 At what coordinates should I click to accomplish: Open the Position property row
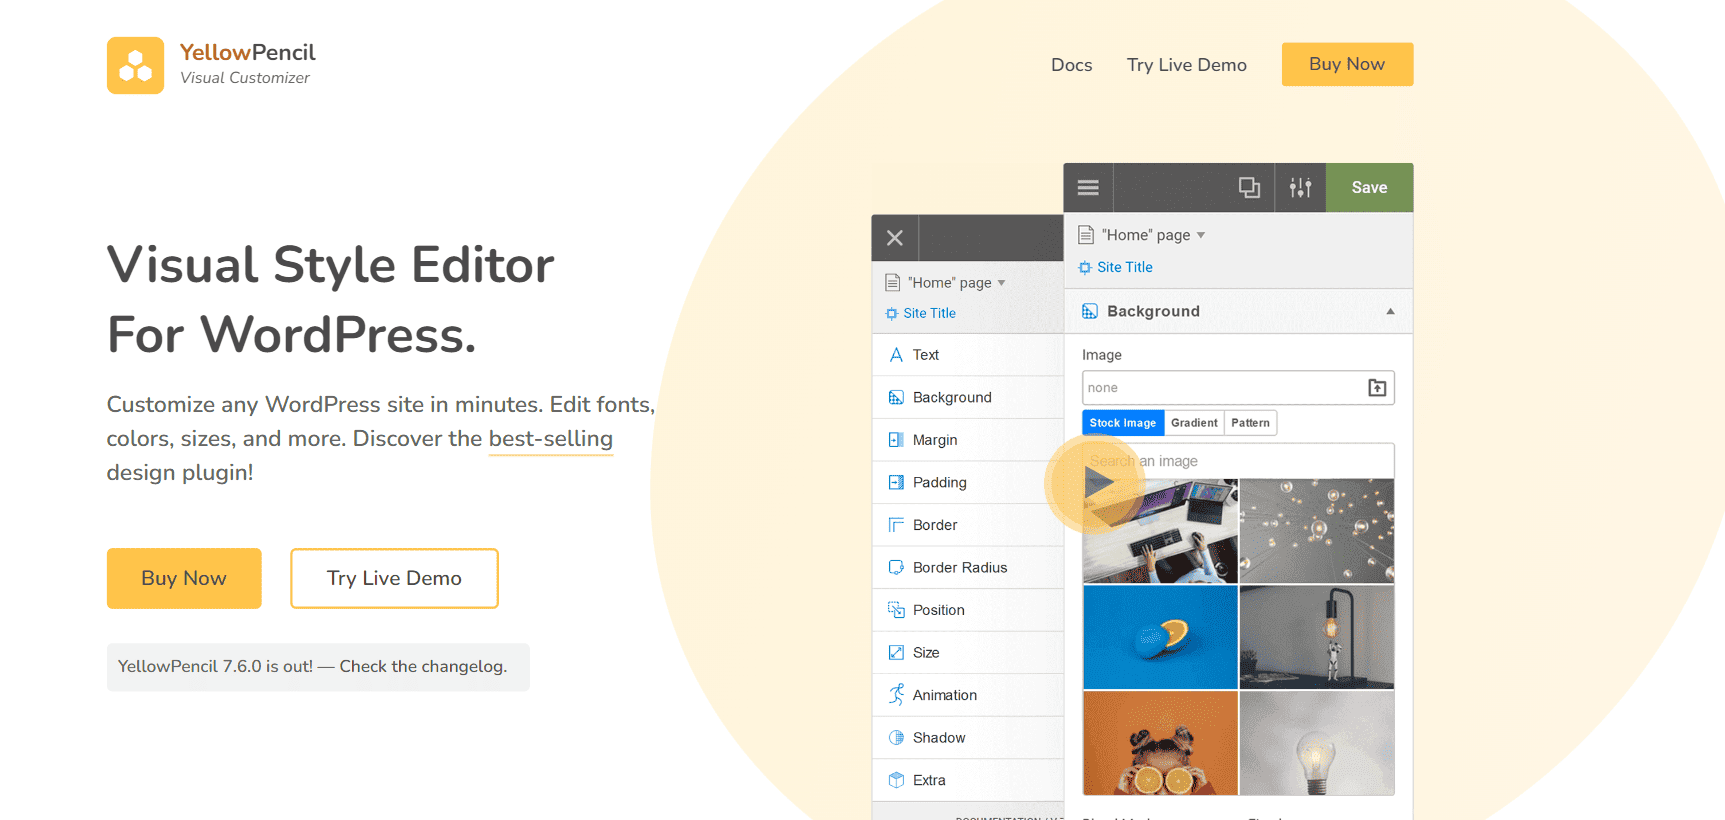tap(968, 610)
